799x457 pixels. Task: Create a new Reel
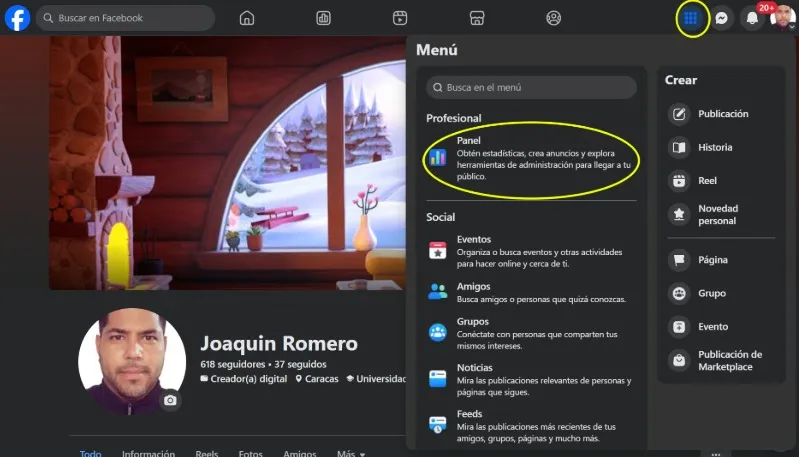(708, 181)
